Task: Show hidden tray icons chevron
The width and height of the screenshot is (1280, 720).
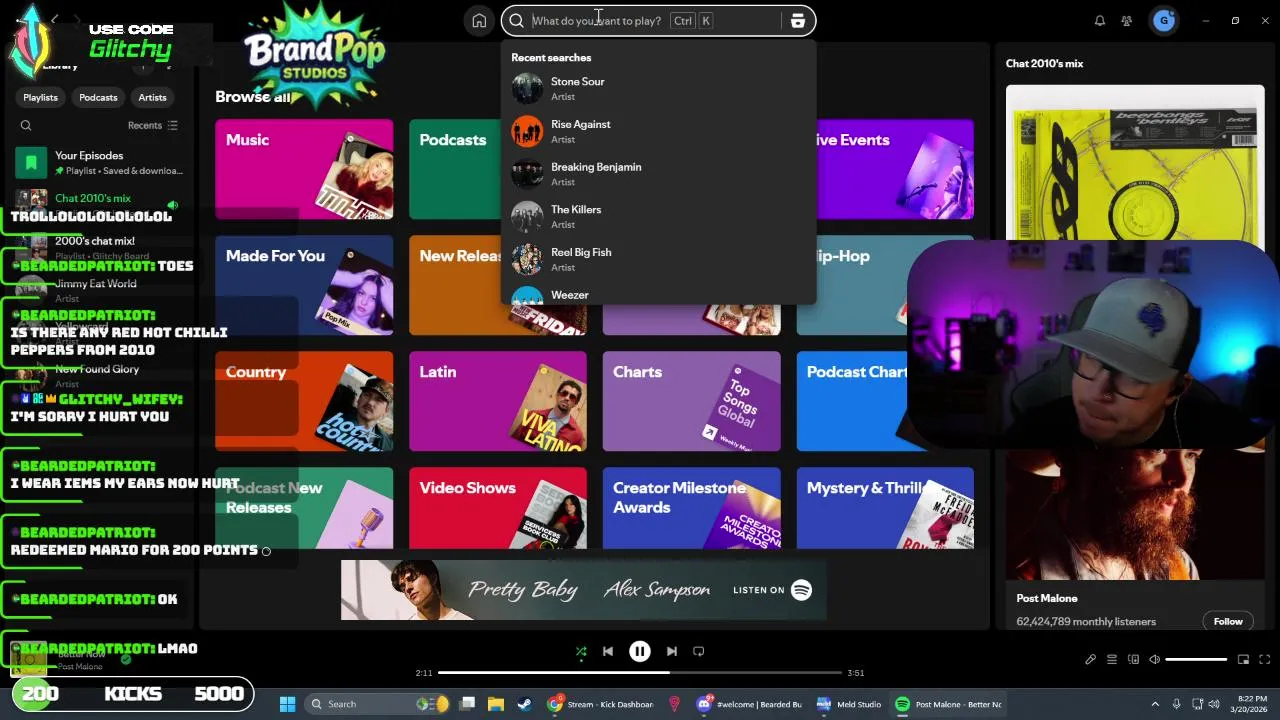Action: click(1155, 704)
